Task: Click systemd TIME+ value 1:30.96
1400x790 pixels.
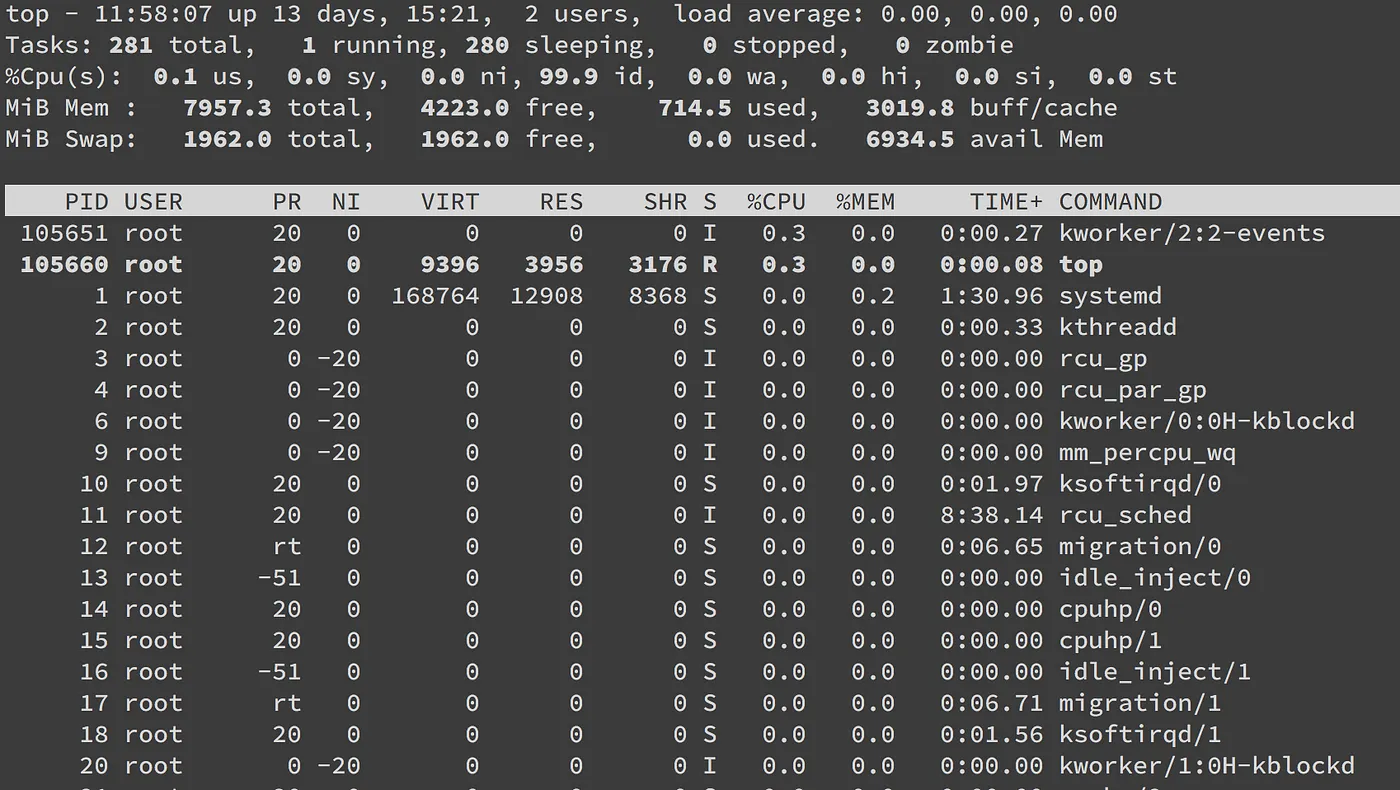Action: click(991, 296)
